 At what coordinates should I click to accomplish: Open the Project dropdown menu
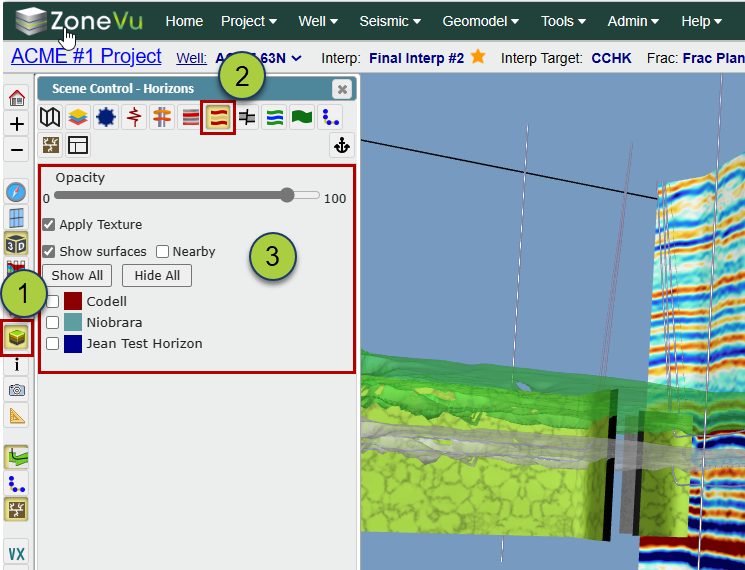tap(249, 21)
